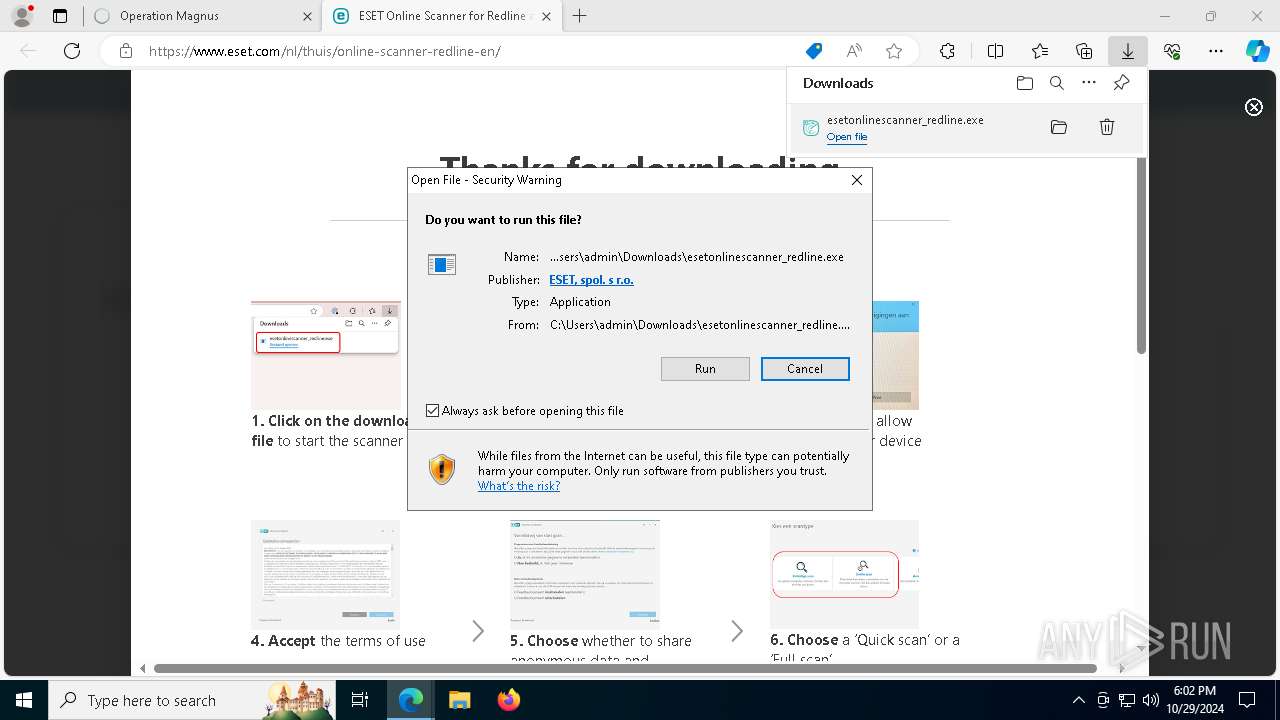Launch Firefox from the taskbar
This screenshot has height=720, width=1280.
[508, 700]
